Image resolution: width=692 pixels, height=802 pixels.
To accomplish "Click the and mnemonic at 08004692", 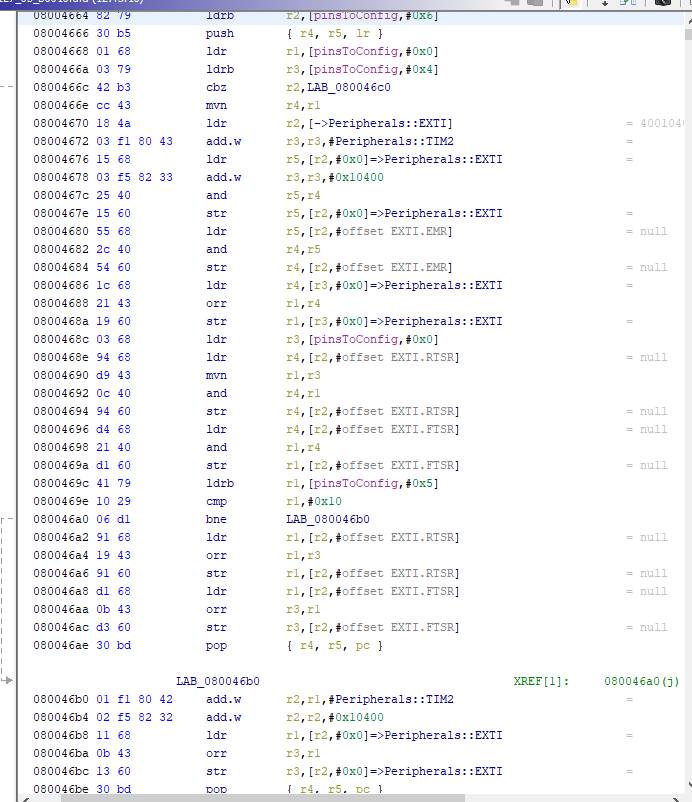I will pyautogui.click(x=216, y=393).
